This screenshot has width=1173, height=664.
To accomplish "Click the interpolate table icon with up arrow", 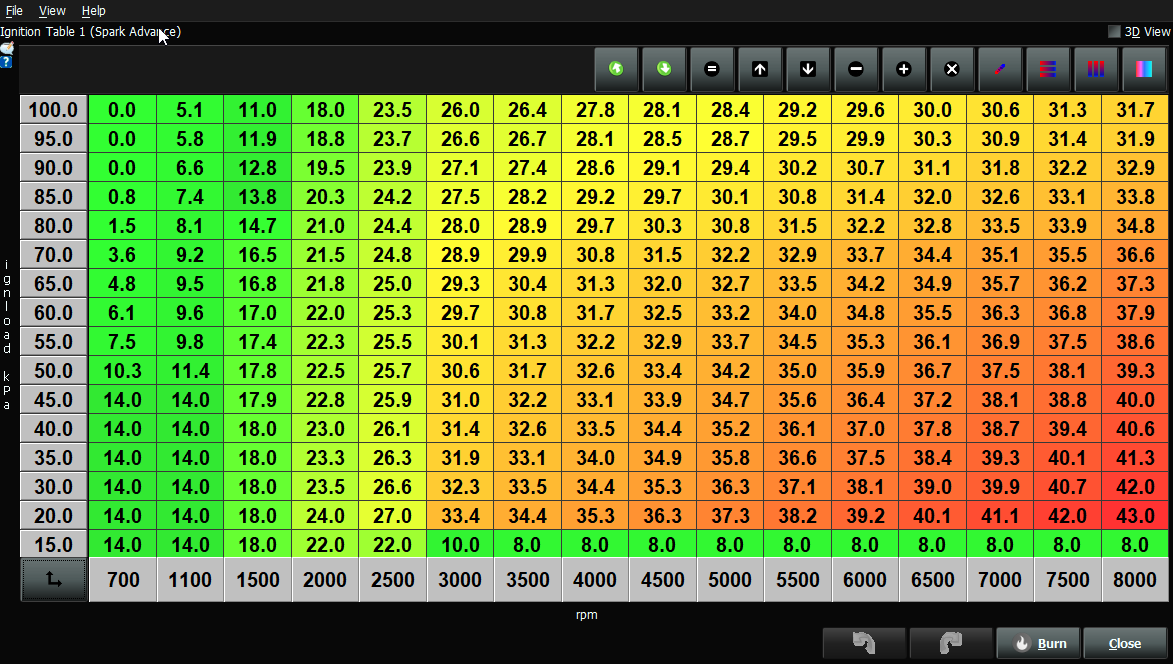I will click(x=616, y=69).
